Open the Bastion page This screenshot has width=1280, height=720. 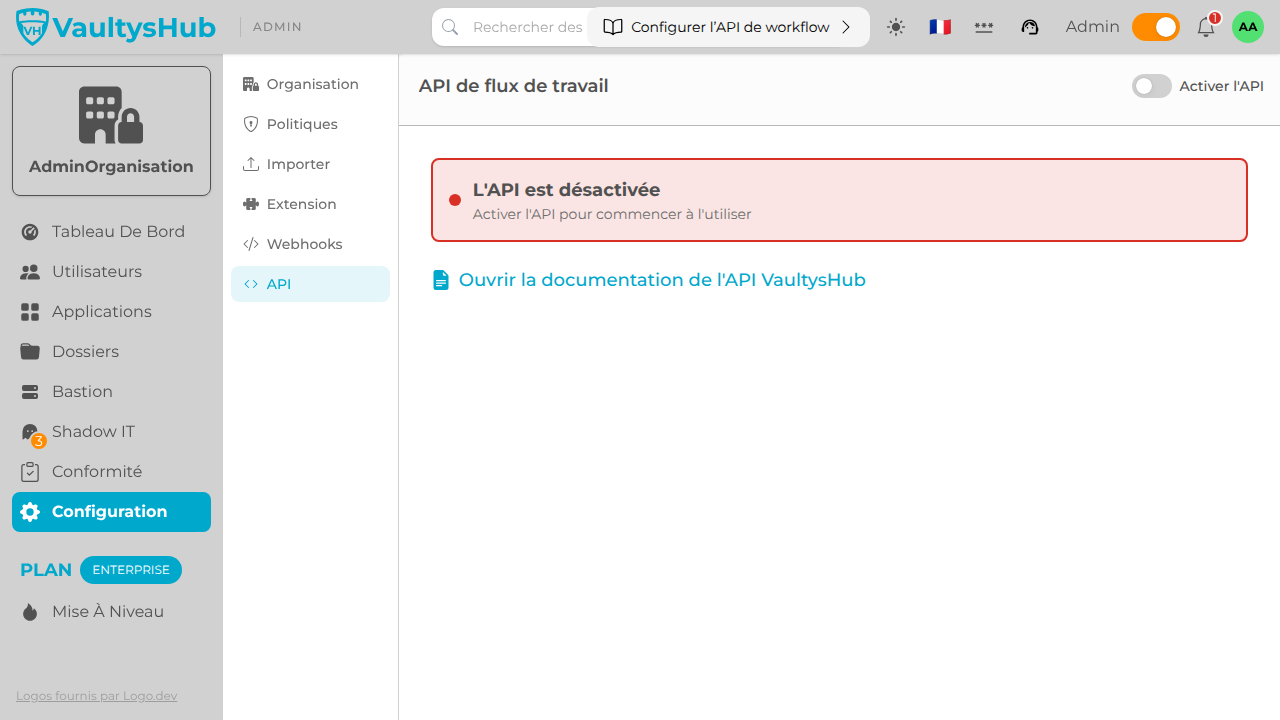(111, 392)
